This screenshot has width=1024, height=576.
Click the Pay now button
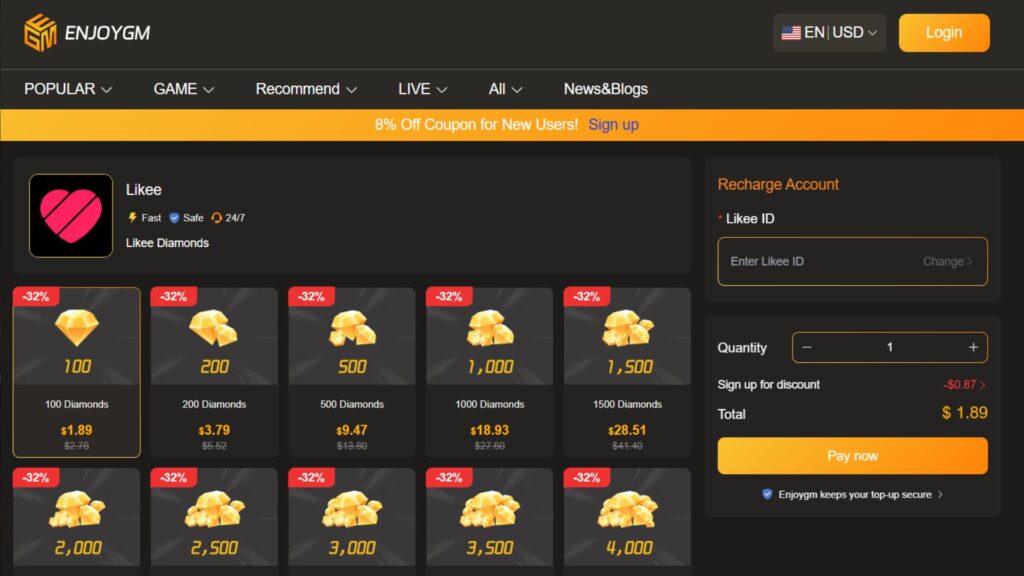click(852, 455)
